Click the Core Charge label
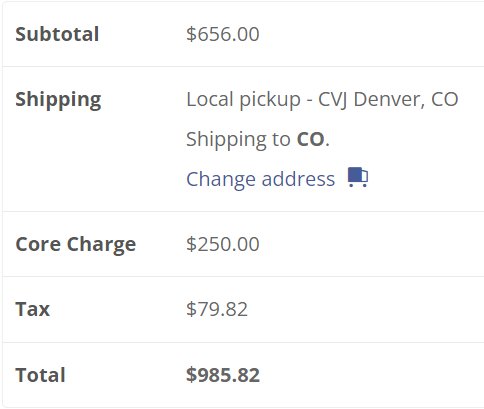Screen dimensions: 484x409 click(x=76, y=245)
